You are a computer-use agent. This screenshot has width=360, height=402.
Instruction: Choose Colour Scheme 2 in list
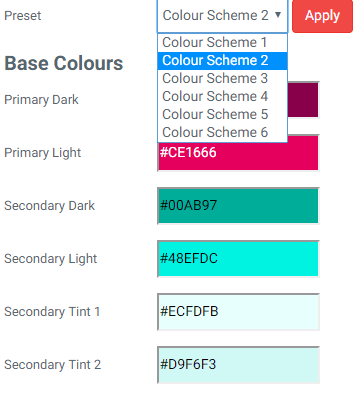[222, 61]
